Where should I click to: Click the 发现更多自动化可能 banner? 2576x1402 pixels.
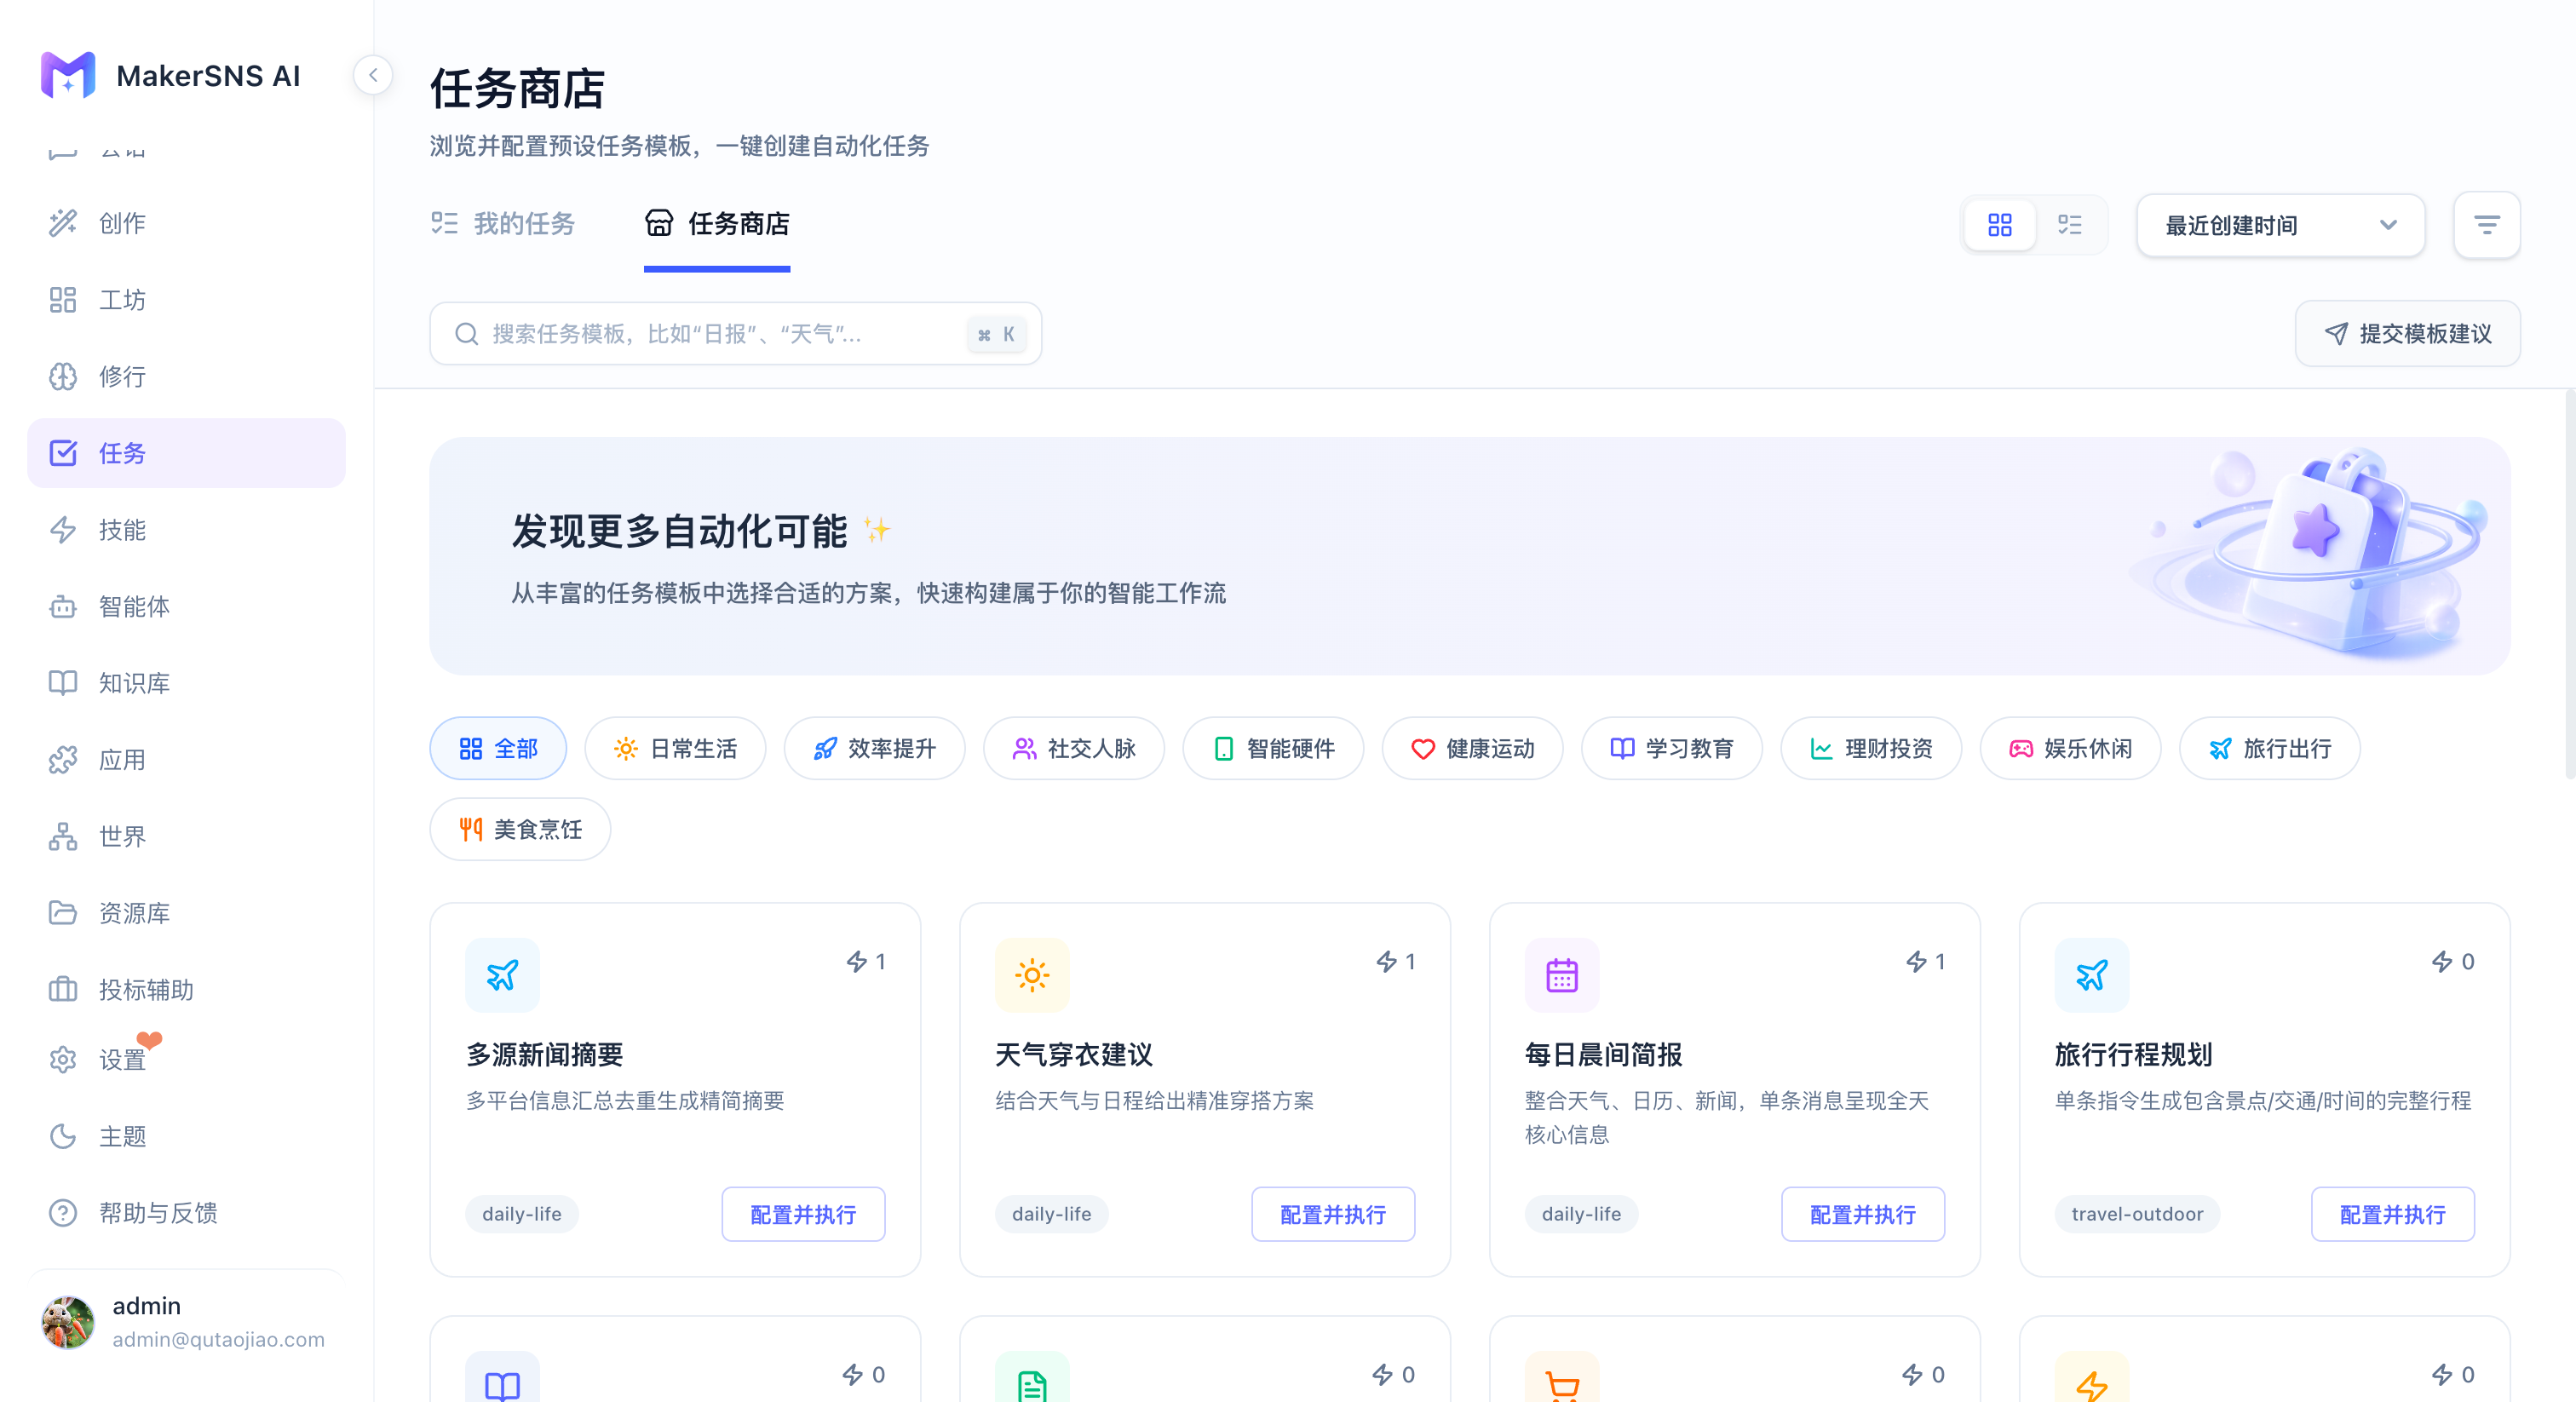click(x=1470, y=556)
